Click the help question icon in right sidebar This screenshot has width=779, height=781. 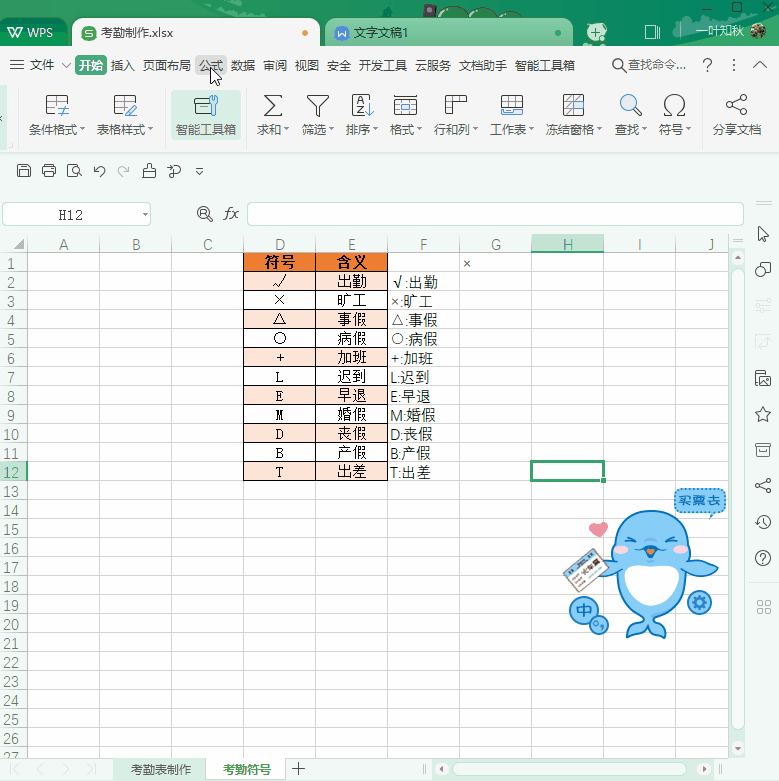763,558
